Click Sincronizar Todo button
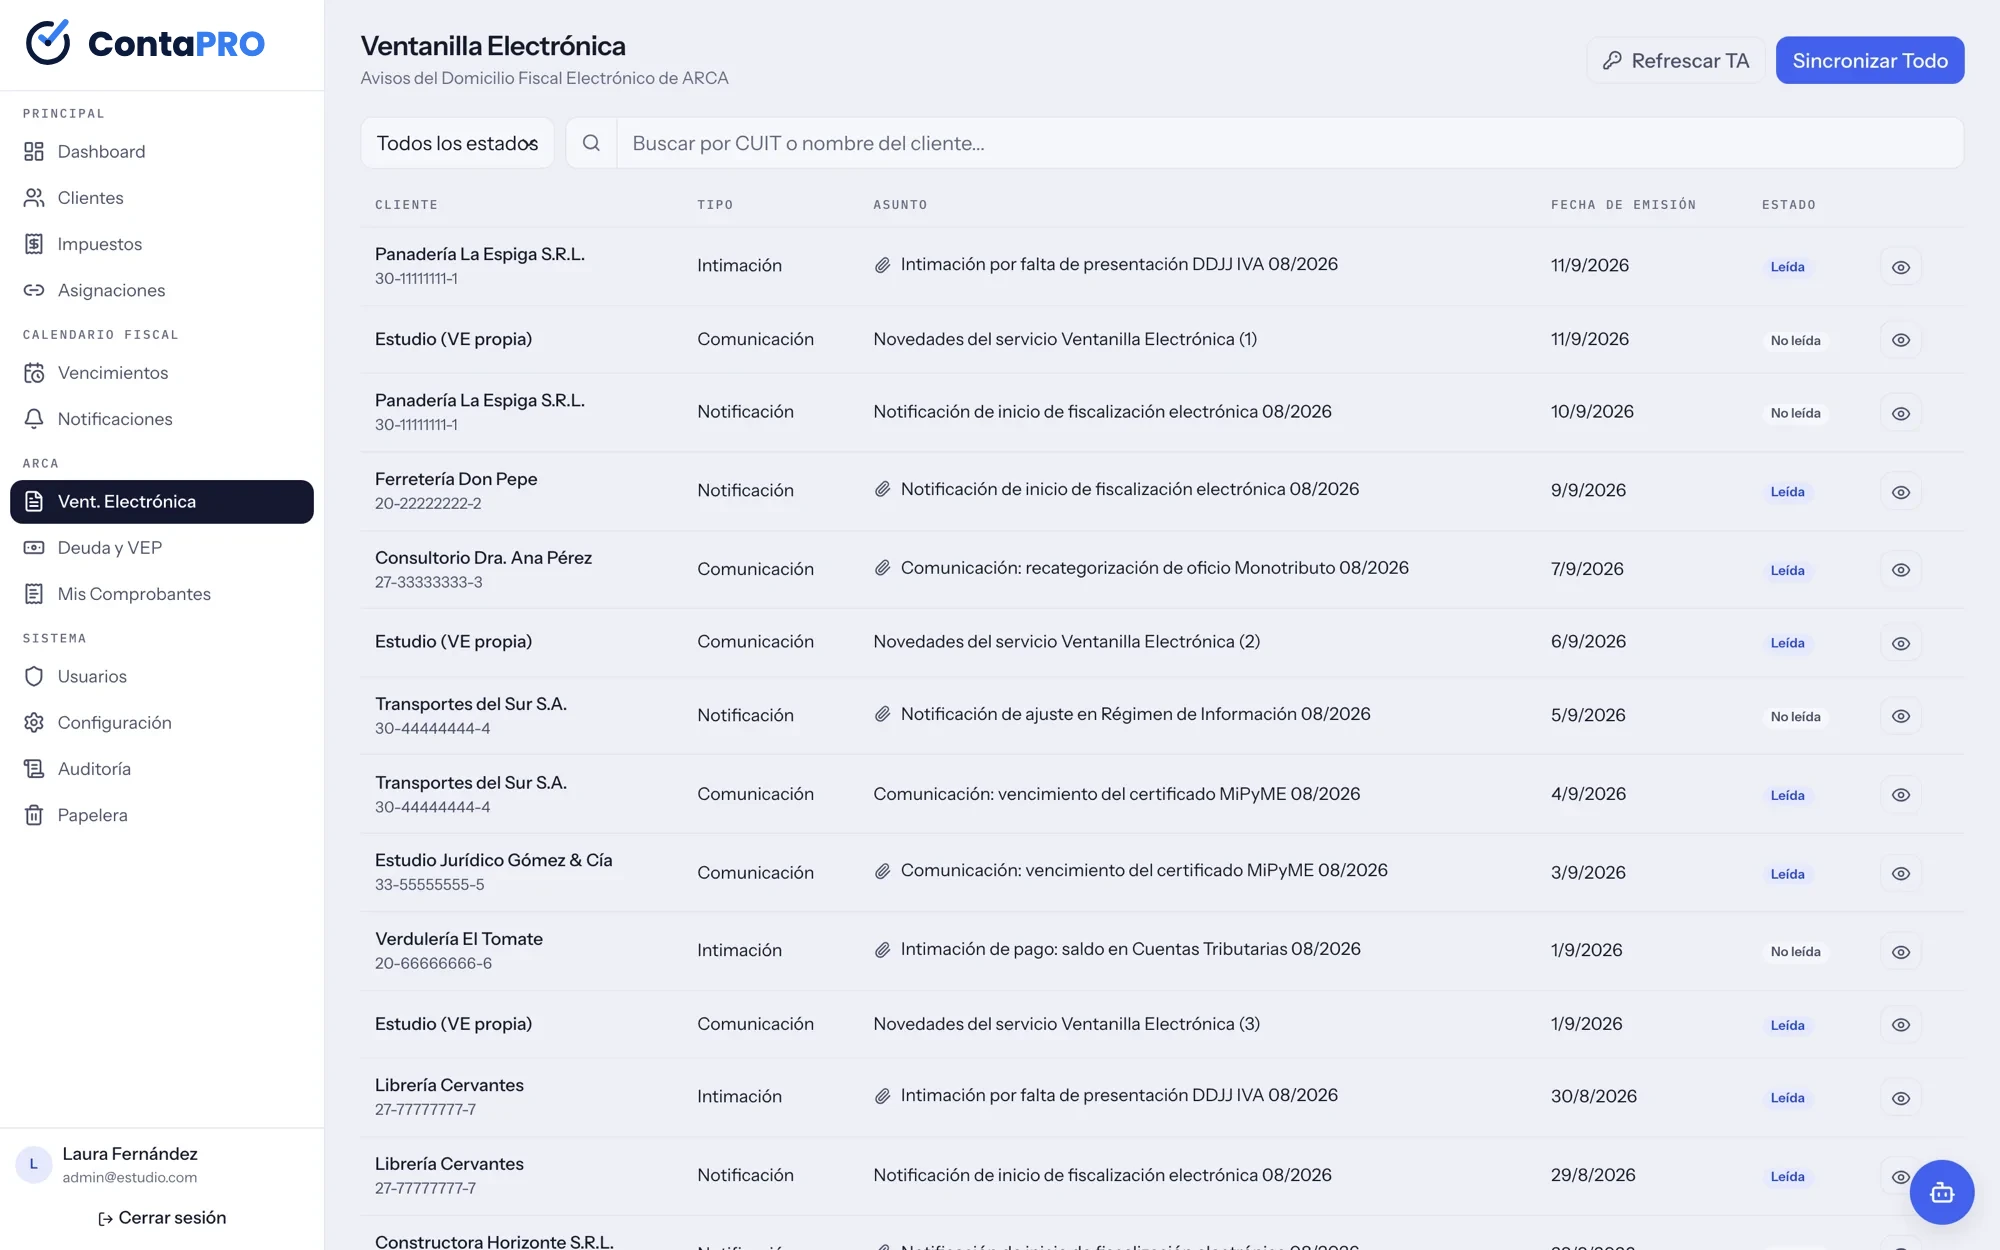2000x1250 pixels. pyautogui.click(x=1870, y=60)
